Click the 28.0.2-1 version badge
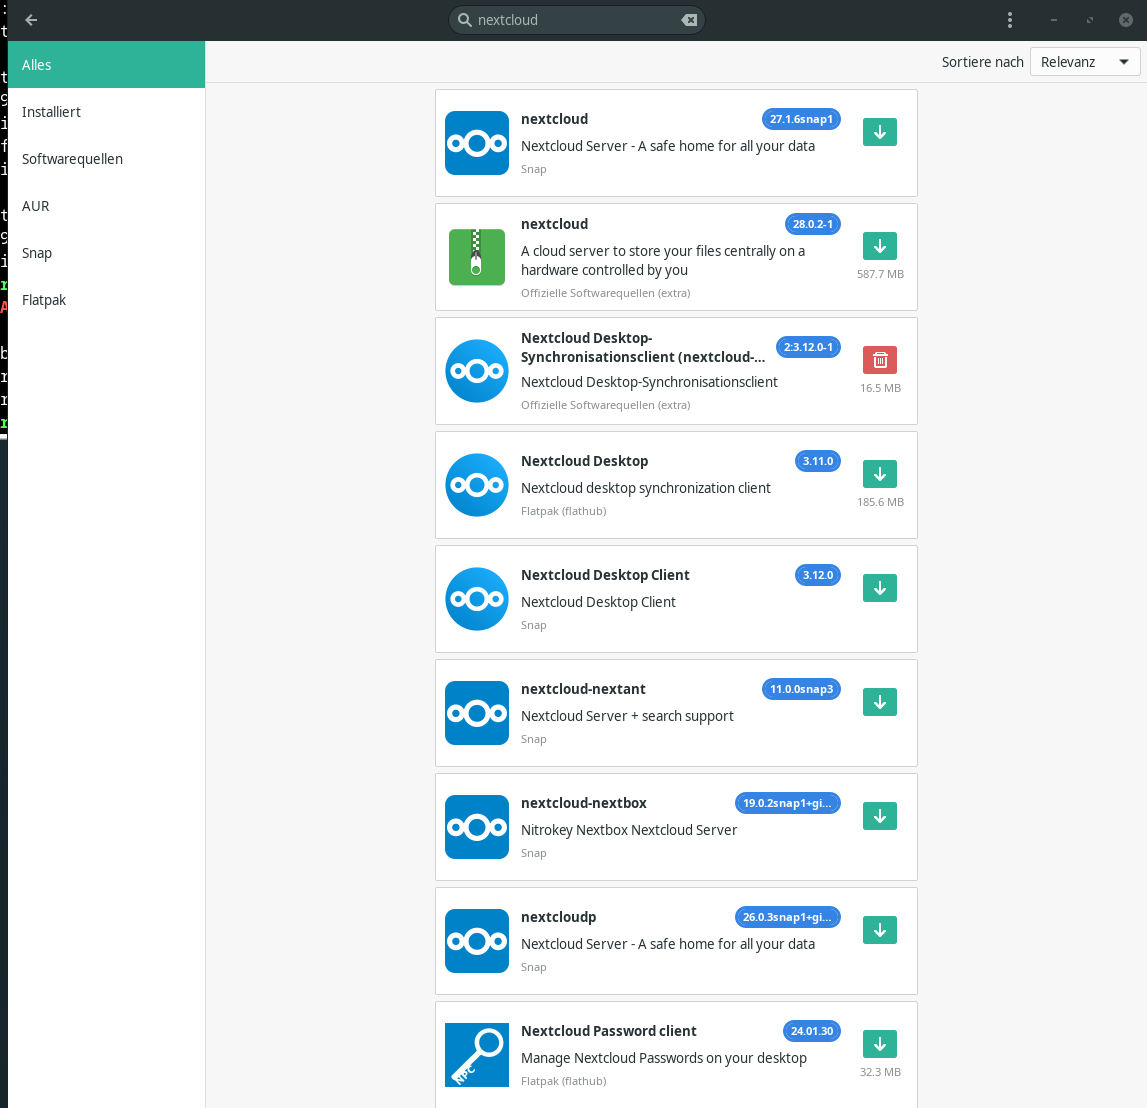The width and height of the screenshot is (1147, 1108). tap(813, 225)
